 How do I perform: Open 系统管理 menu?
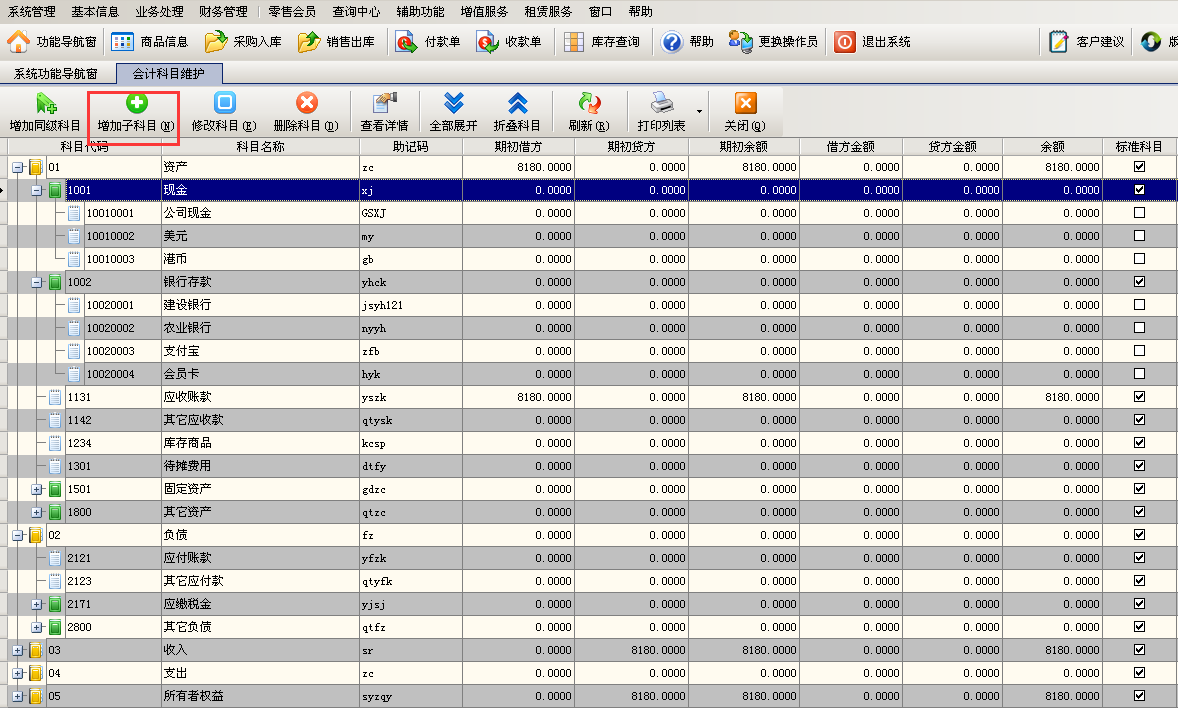pyautogui.click(x=32, y=11)
